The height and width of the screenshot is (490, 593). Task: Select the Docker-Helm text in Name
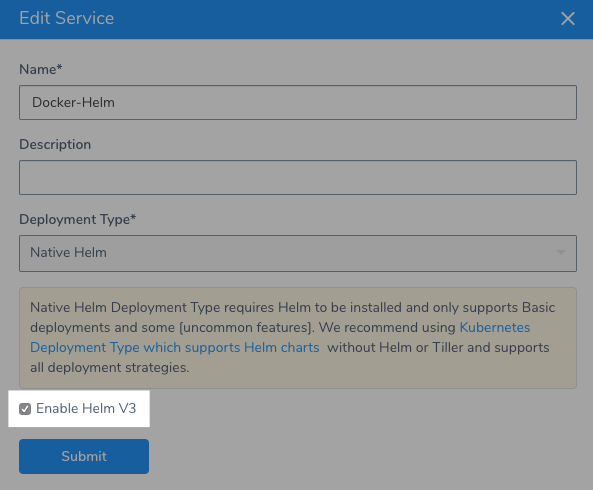tap(73, 102)
